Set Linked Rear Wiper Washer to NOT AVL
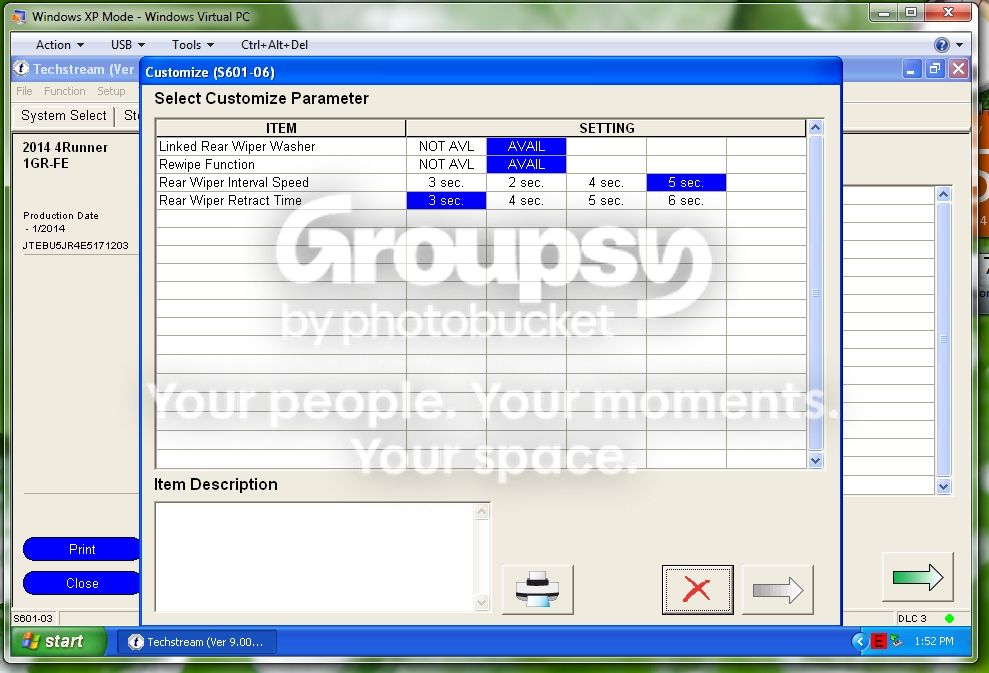The image size is (989, 673). click(446, 146)
